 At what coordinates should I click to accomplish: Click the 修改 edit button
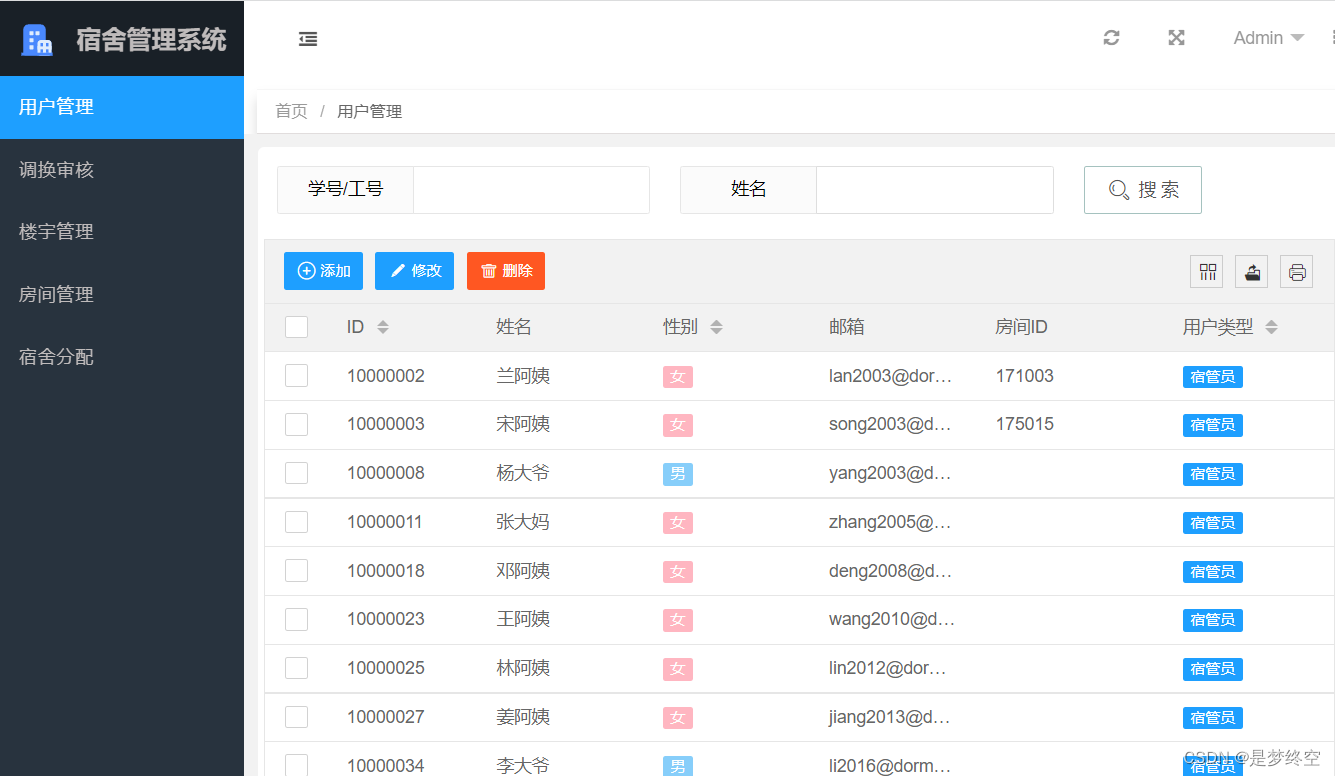click(x=414, y=271)
